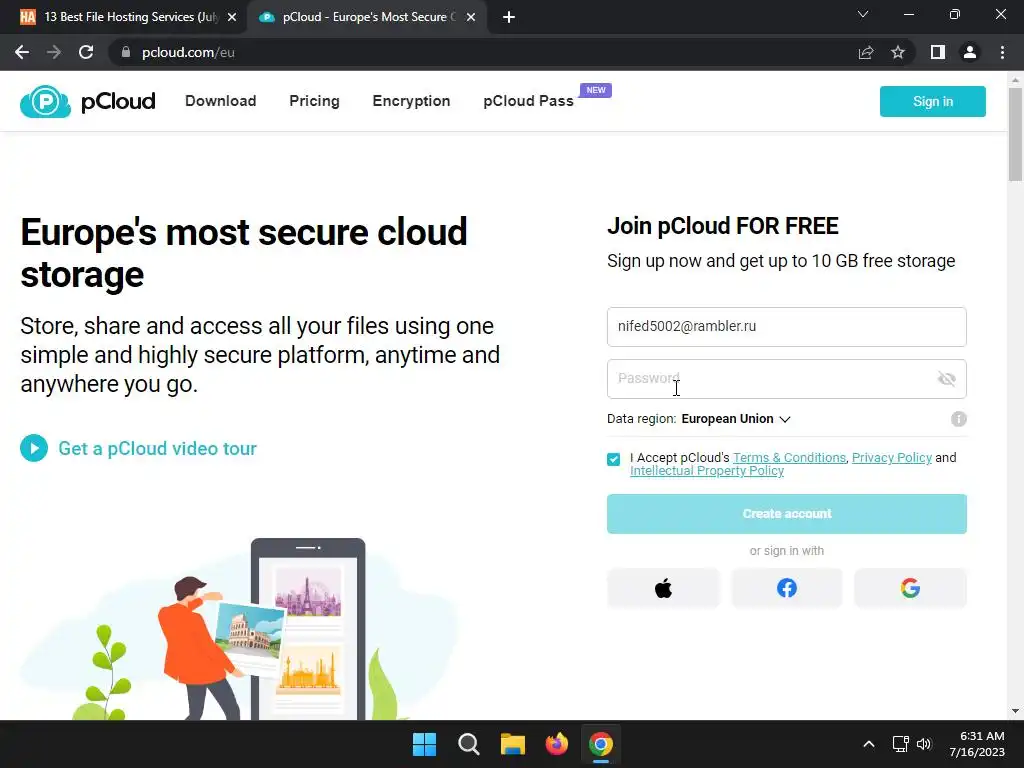Open Chrome three-dot menu
The height and width of the screenshot is (768, 1024).
tap(1002, 52)
